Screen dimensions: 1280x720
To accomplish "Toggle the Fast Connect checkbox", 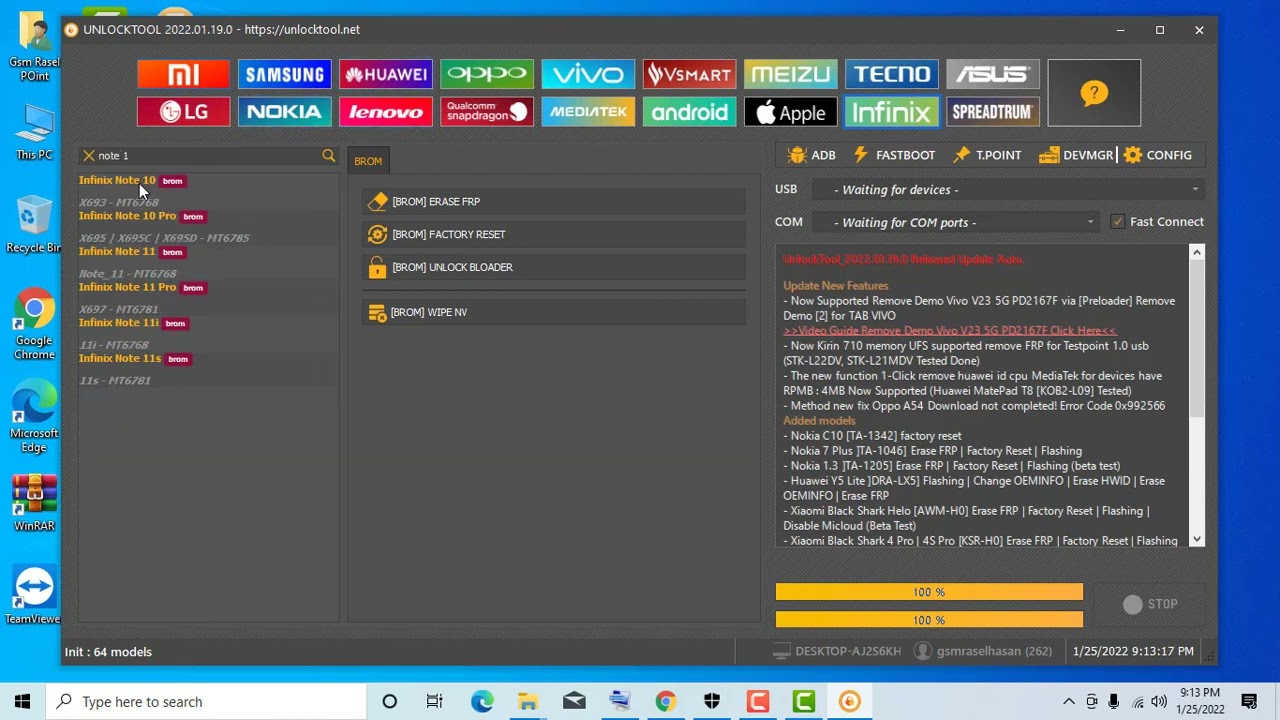I will click(x=1117, y=222).
